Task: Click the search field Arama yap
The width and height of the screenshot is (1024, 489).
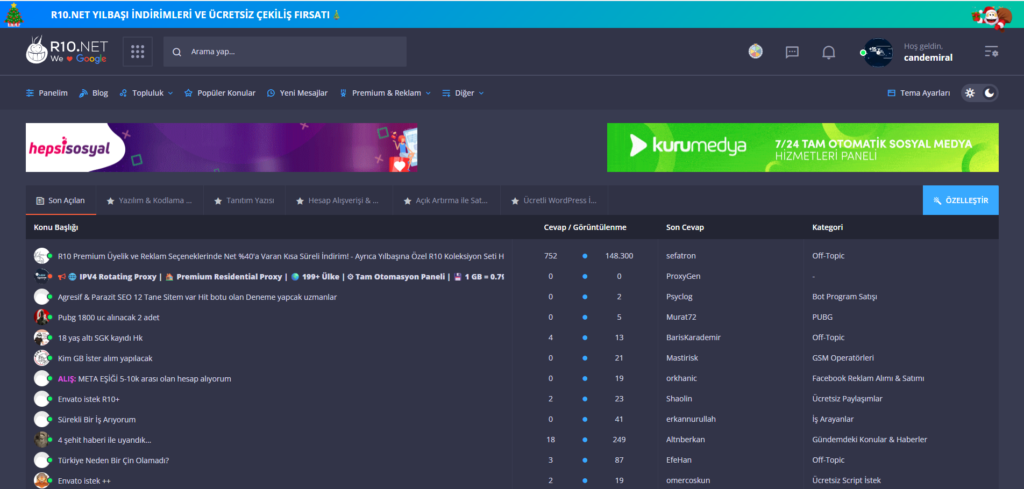Action: [290, 52]
